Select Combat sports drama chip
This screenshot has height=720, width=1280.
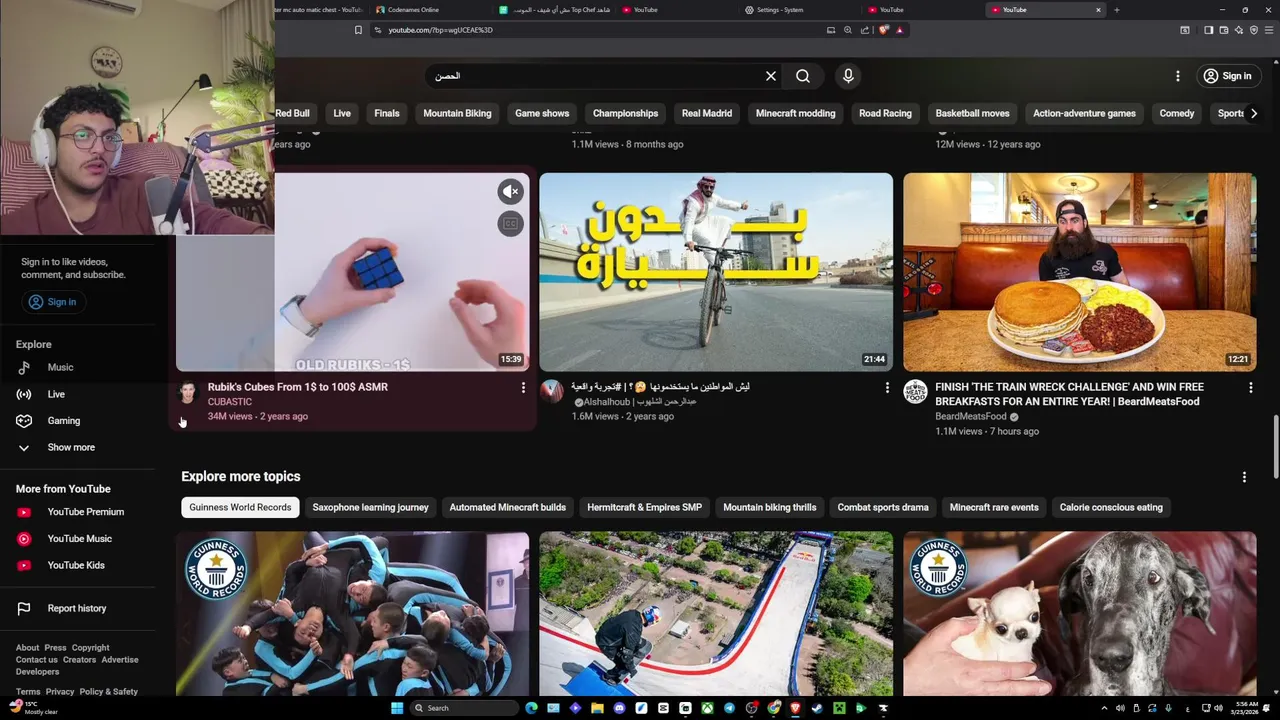point(883,507)
